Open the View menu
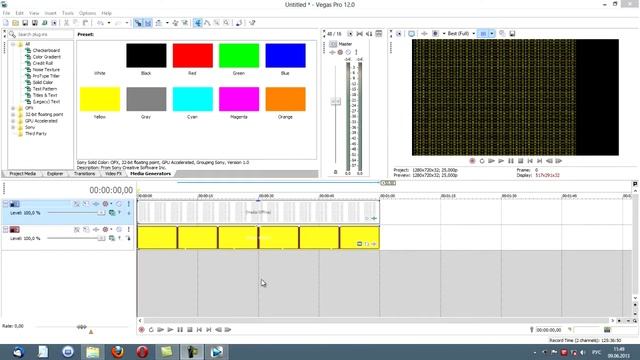 (34, 13)
